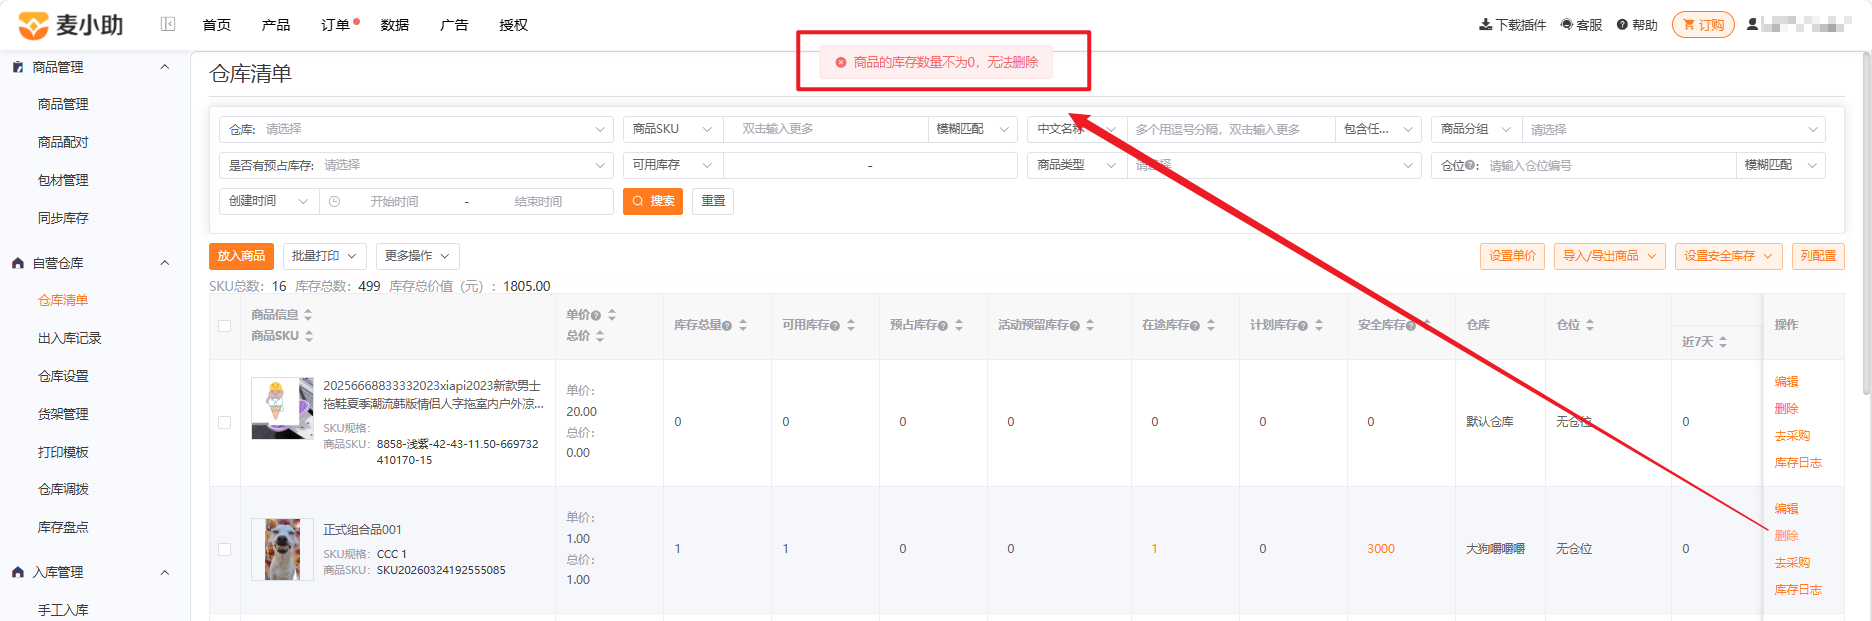Sort by 预占库存 column arrows

[x=959, y=325]
